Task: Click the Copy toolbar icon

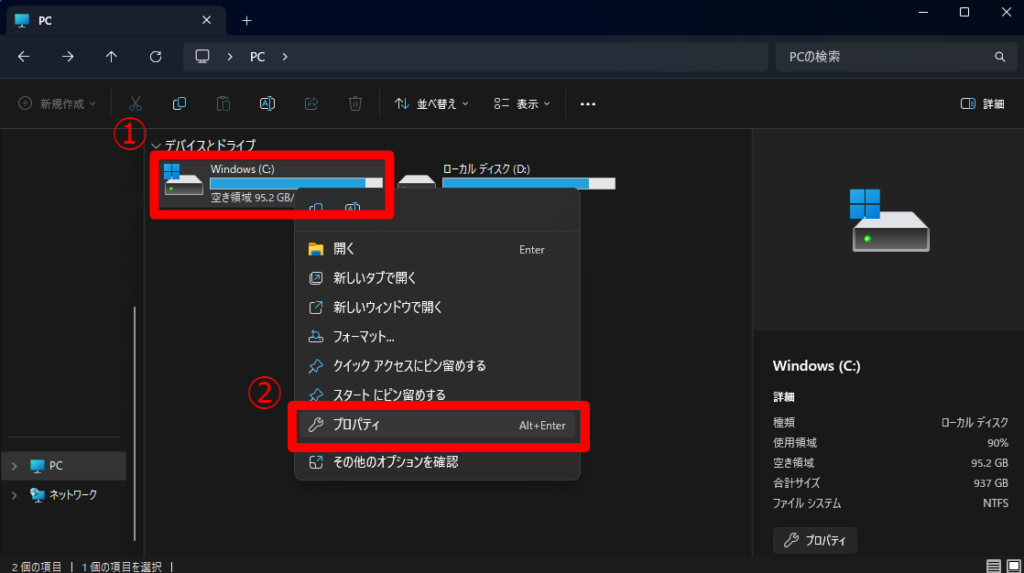Action: [179, 104]
